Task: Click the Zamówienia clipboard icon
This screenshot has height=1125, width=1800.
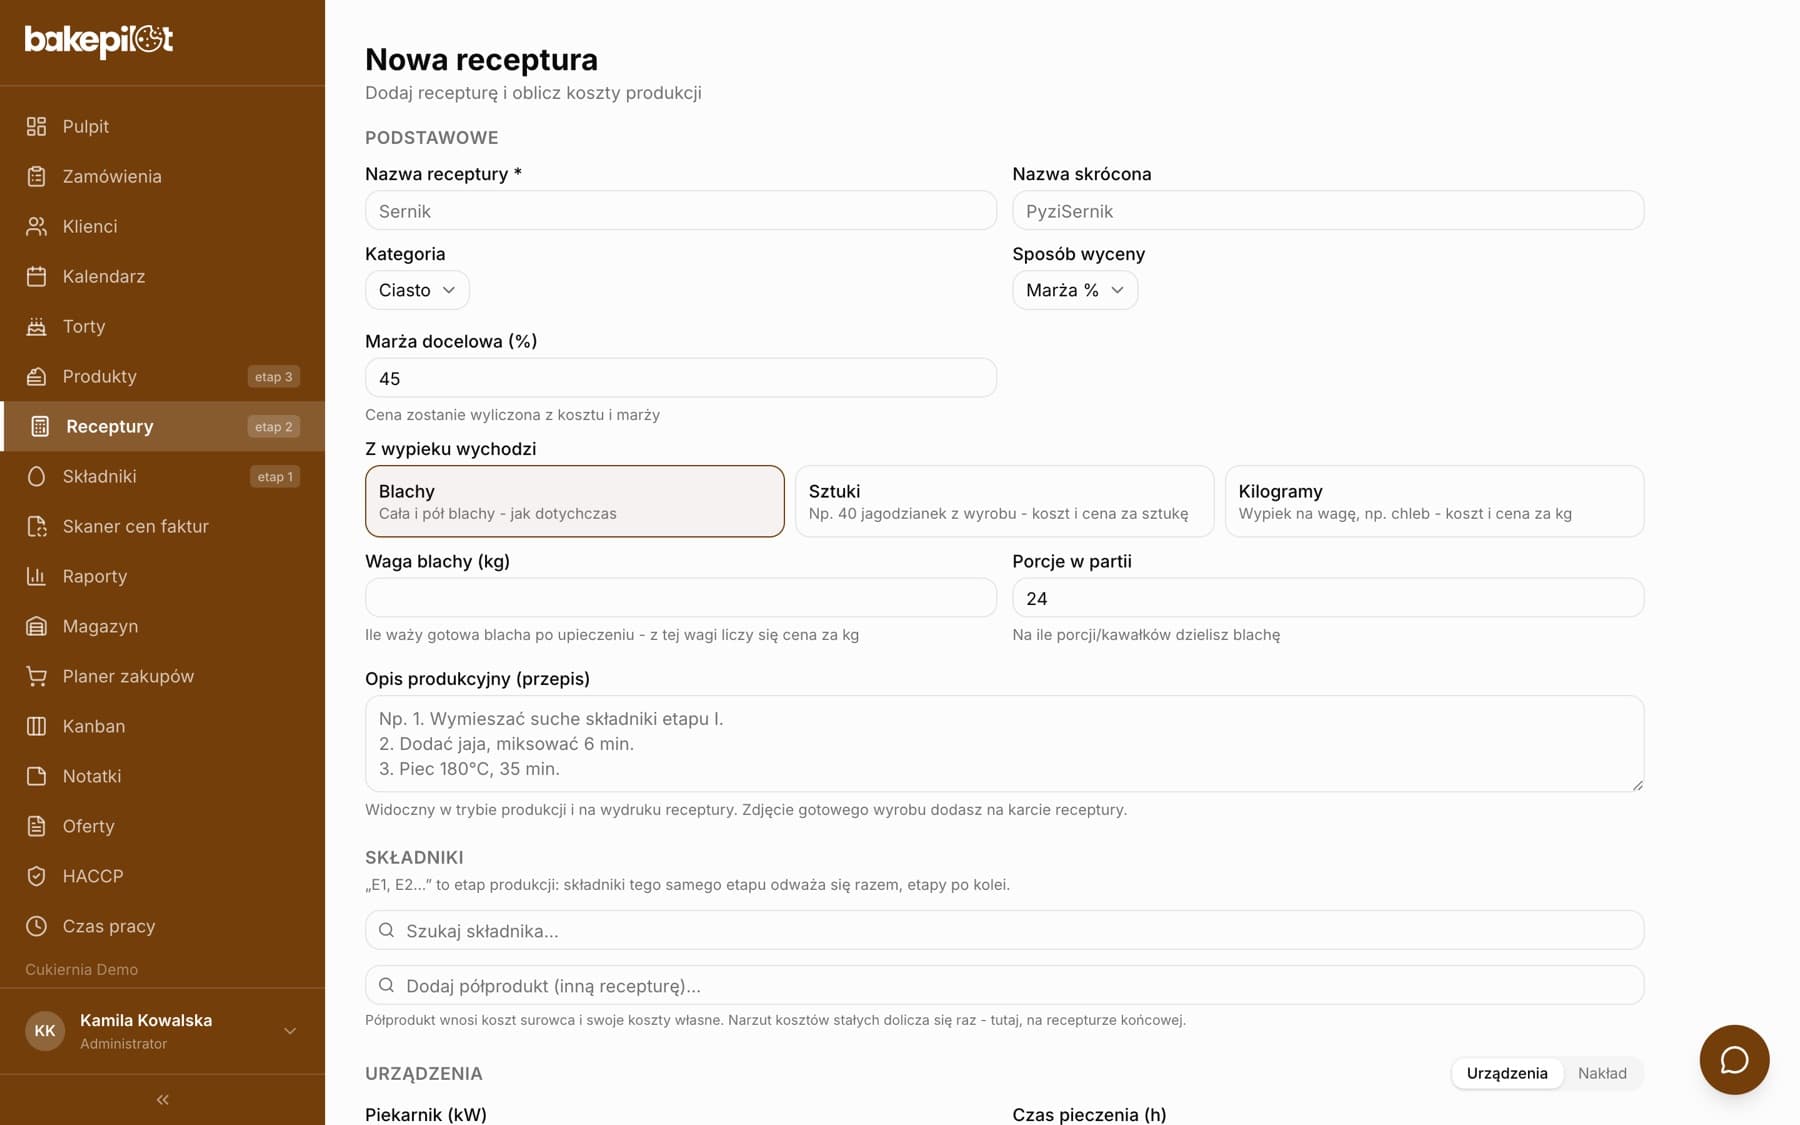Action: 37,176
